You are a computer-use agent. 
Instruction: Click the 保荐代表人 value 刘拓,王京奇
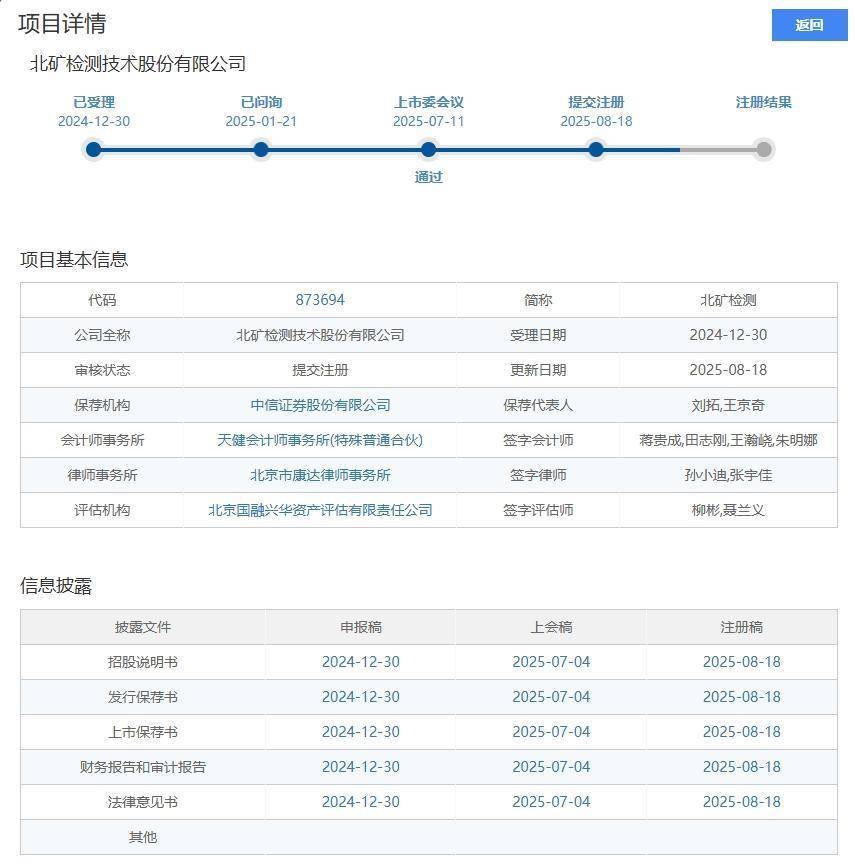coord(728,405)
